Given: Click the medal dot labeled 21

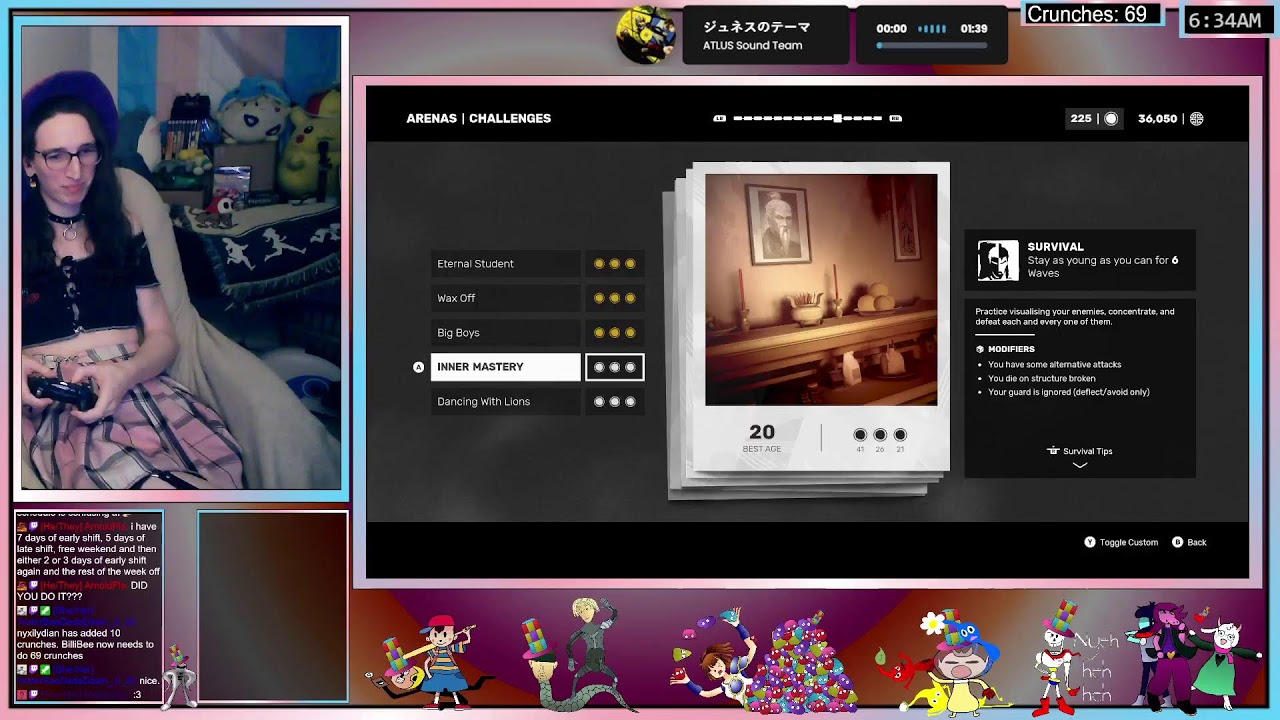Looking at the screenshot, I should (x=900, y=435).
